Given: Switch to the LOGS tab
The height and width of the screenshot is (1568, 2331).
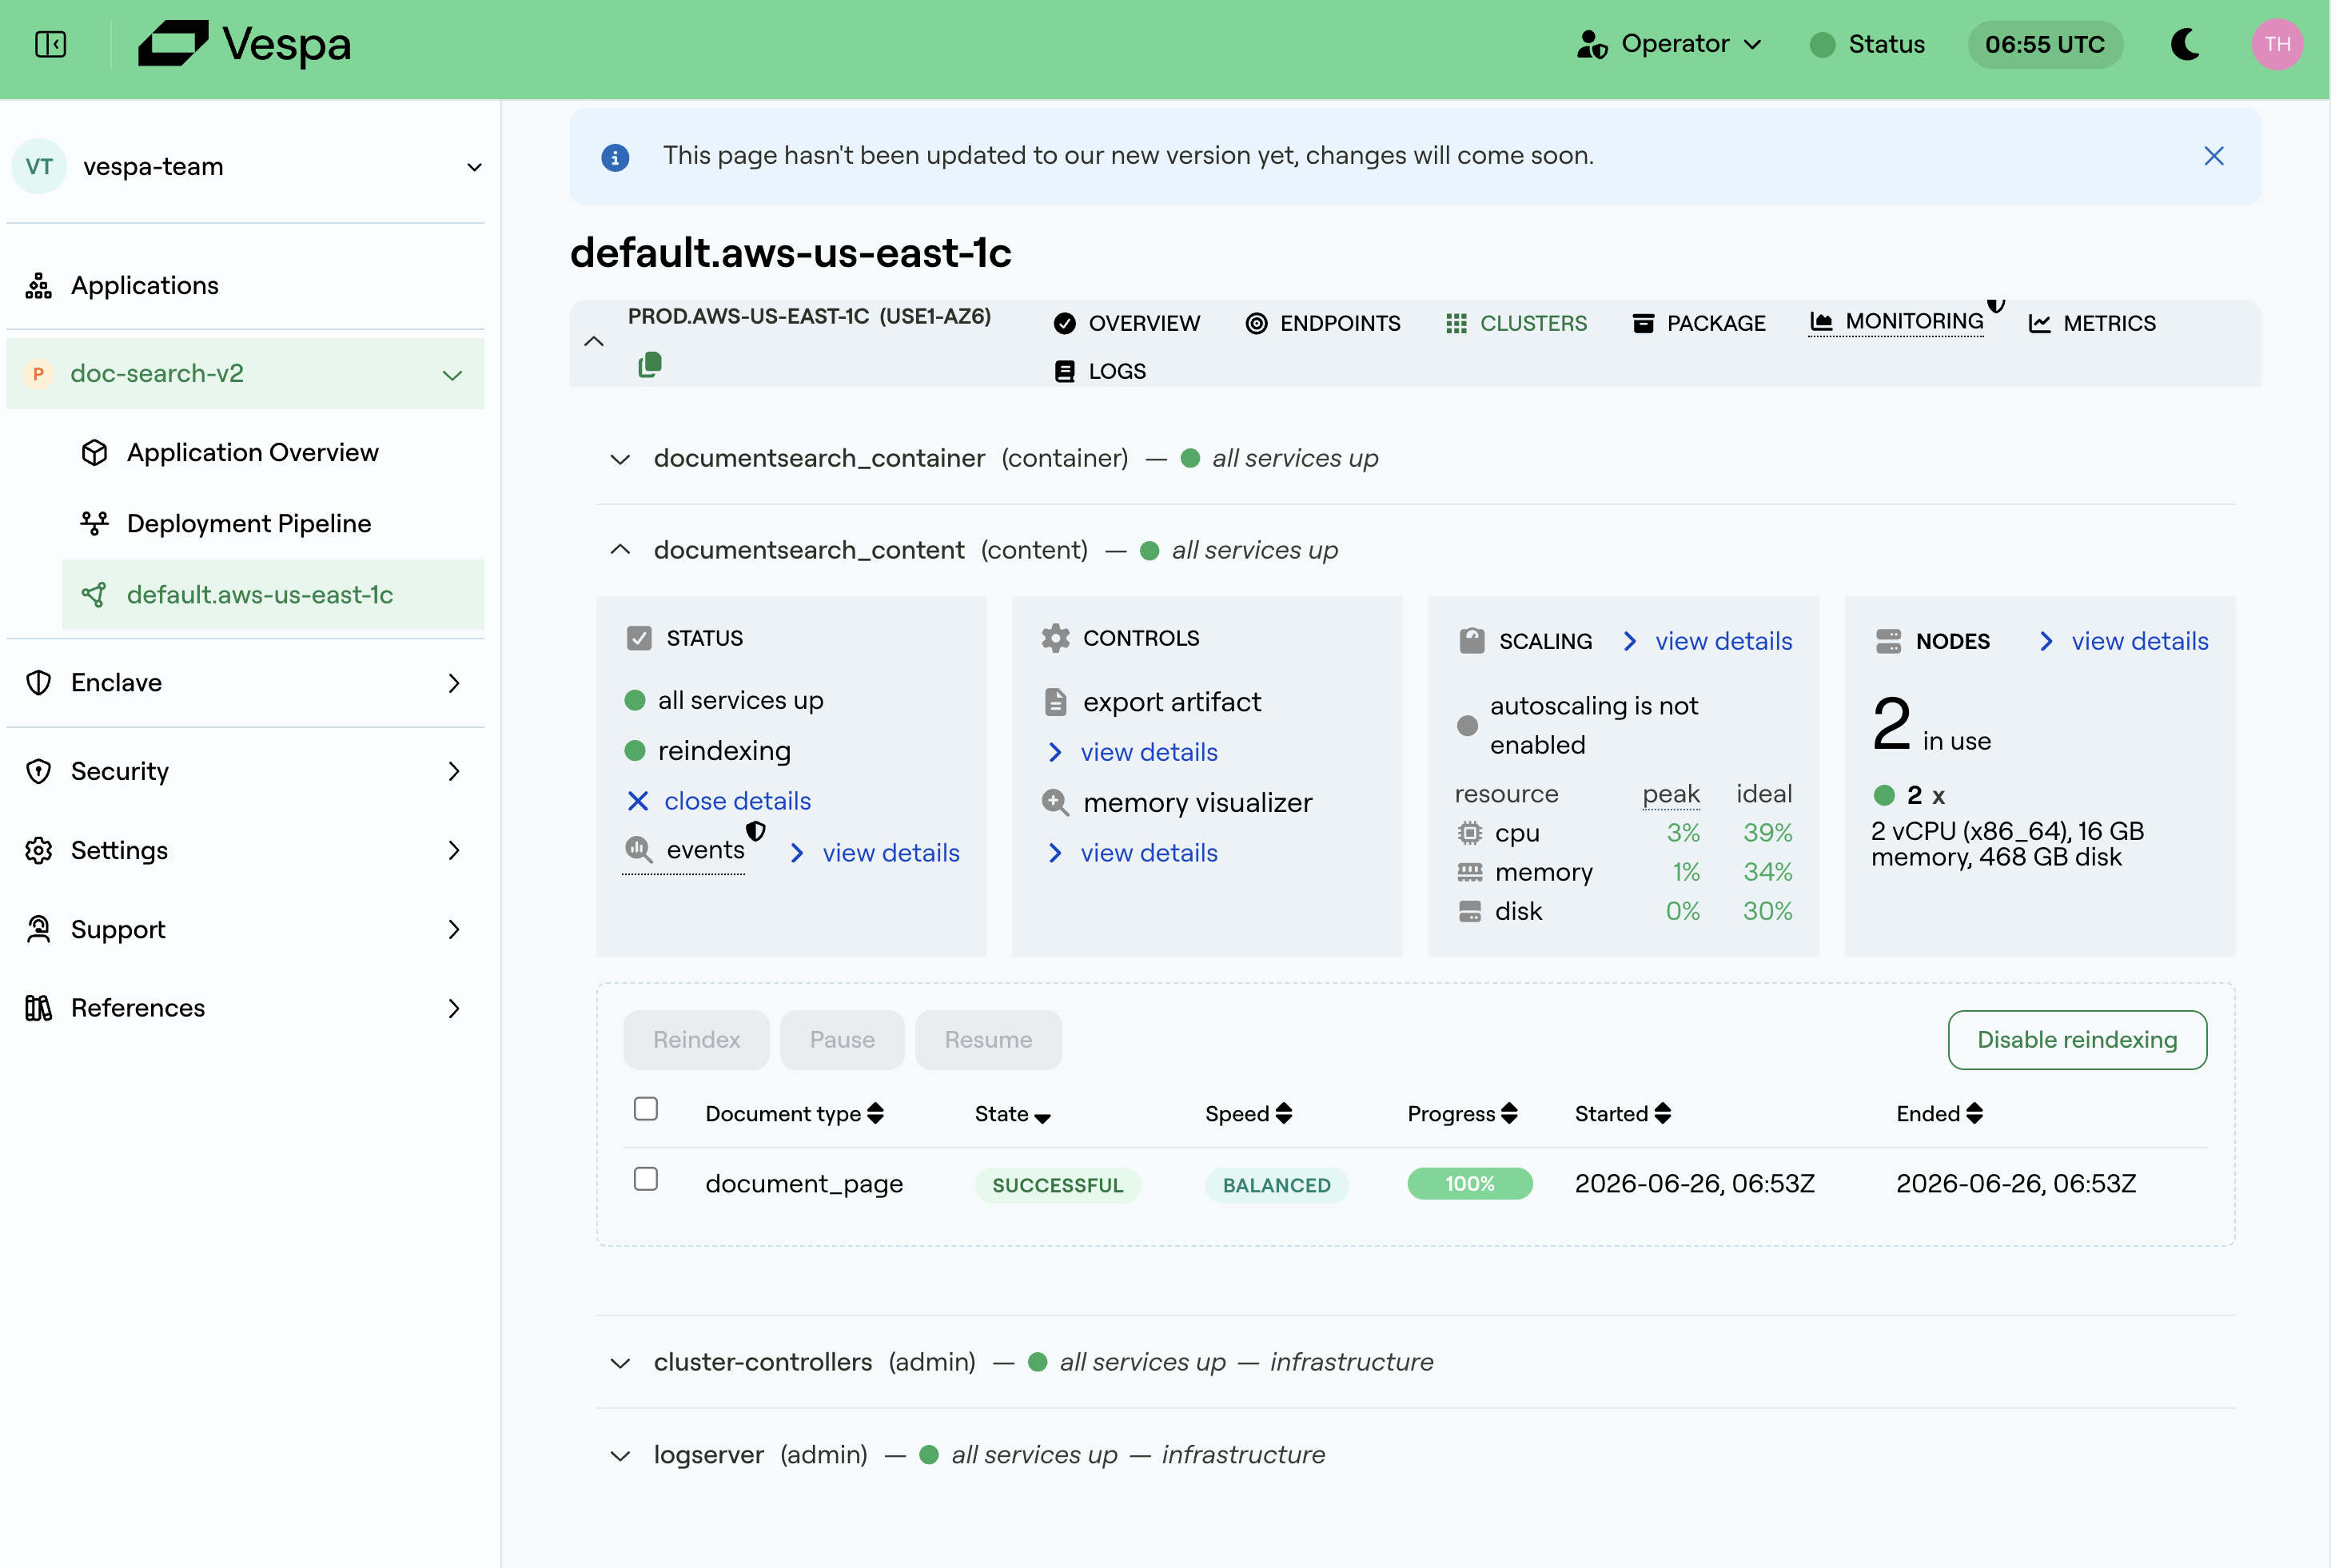Looking at the screenshot, I should click(1101, 371).
